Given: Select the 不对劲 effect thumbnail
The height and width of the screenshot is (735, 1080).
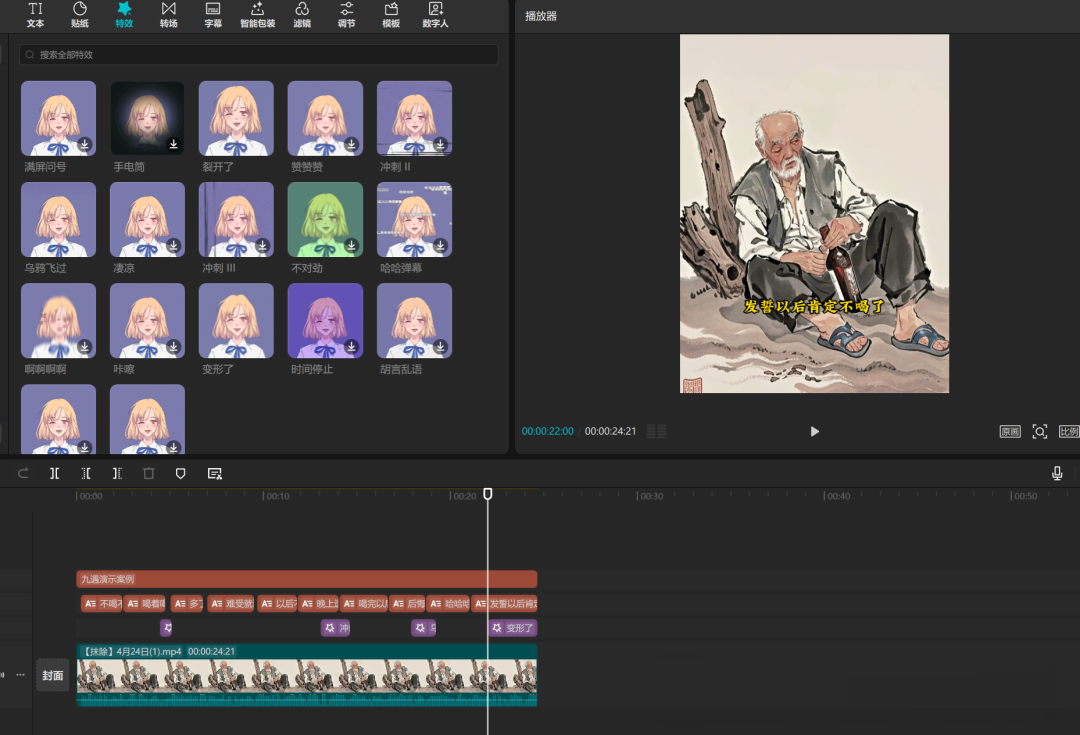Looking at the screenshot, I should click(x=325, y=220).
